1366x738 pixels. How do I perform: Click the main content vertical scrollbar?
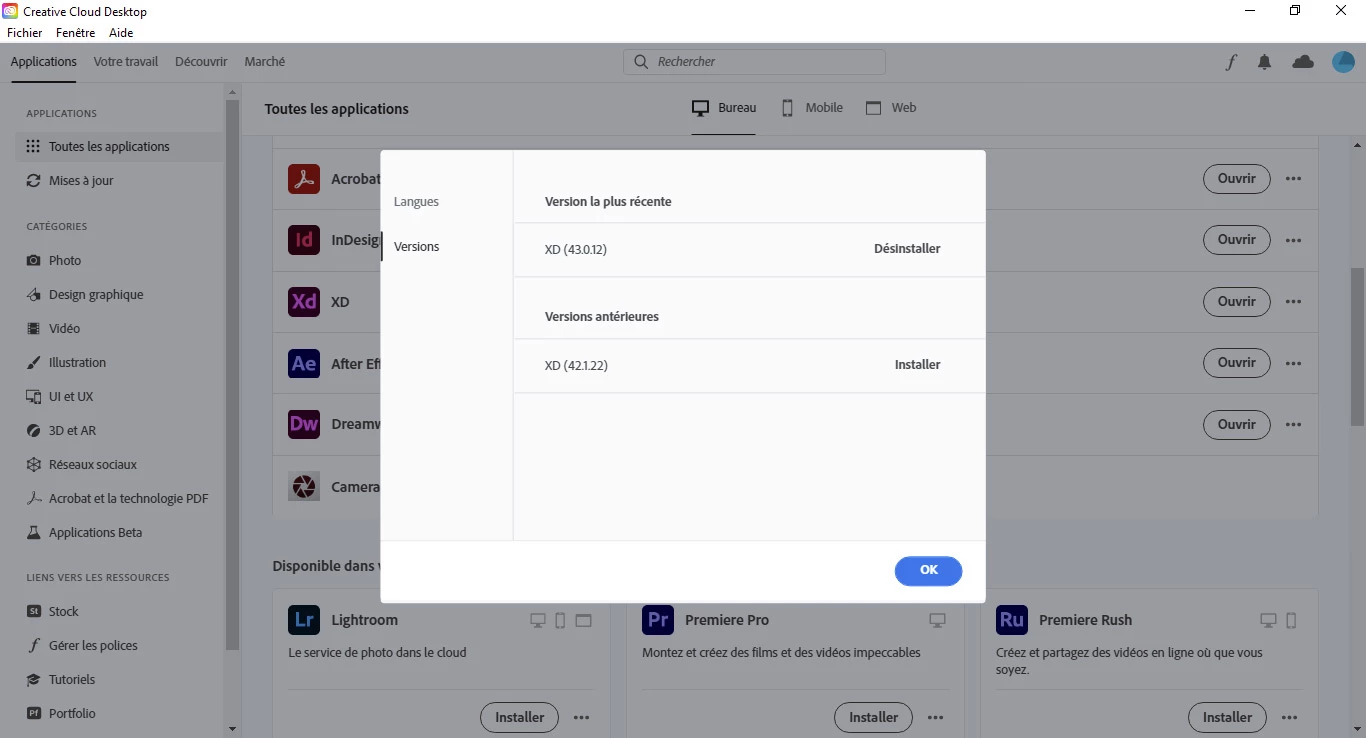1357,345
